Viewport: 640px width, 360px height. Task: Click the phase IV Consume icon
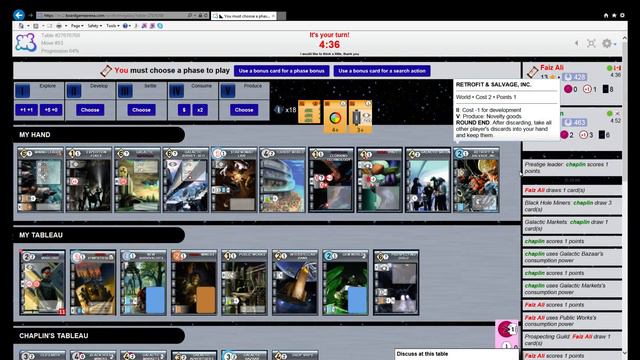click(x=177, y=90)
